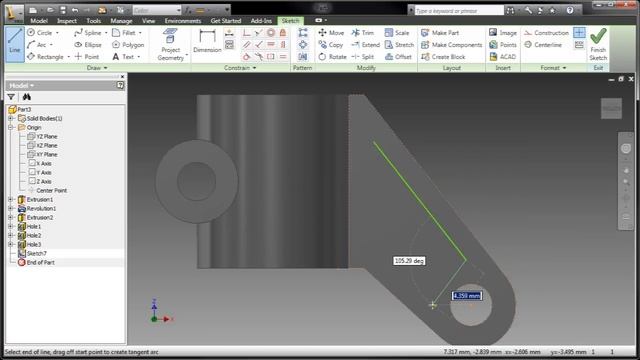Viewport: 640px width, 360px height.
Task: Open the Draw panel dropdown
Action: point(97,68)
